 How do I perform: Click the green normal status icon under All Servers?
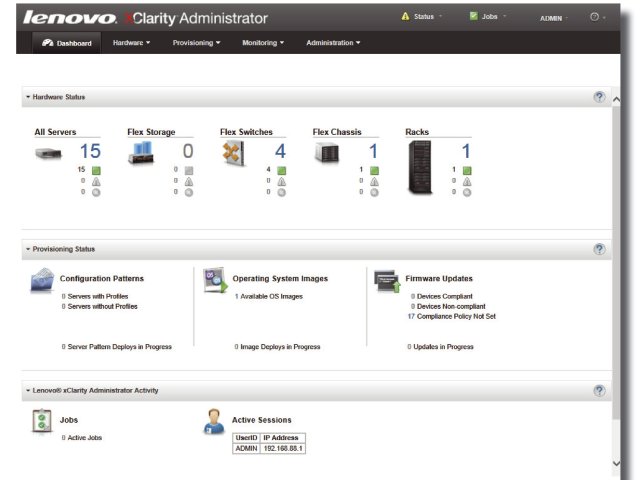96,170
